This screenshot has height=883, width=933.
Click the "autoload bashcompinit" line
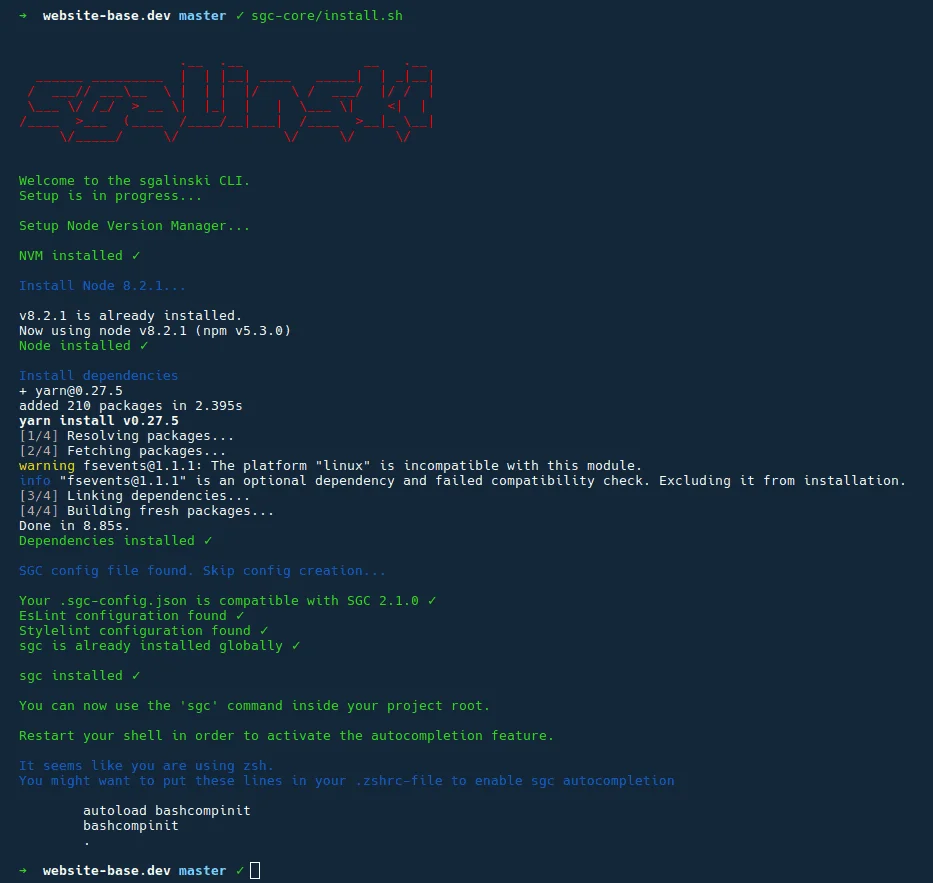tap(167, 811)
